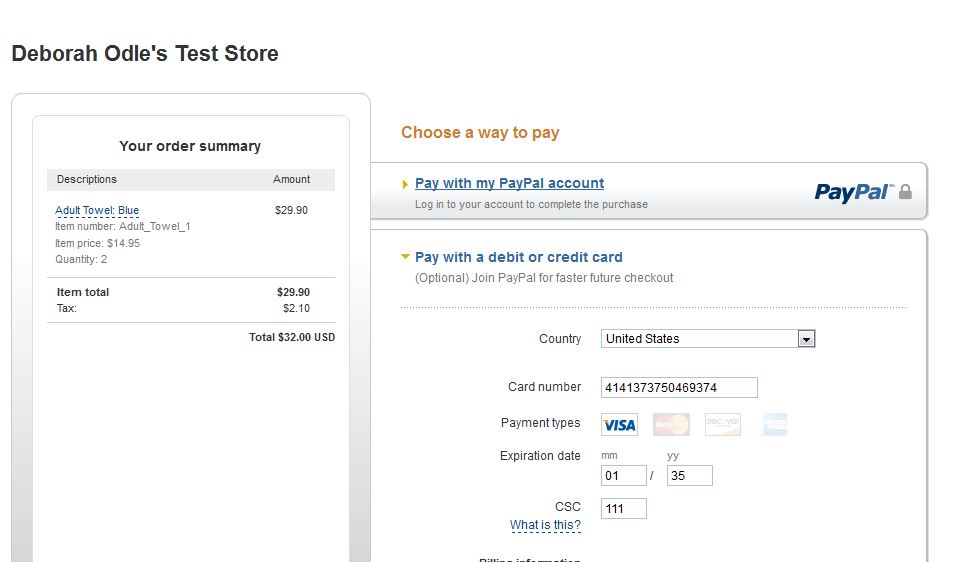Click the padlock security icon
The width and height of the screenshot is (966, 562).
pyautogui.click(x=905, y=192)
